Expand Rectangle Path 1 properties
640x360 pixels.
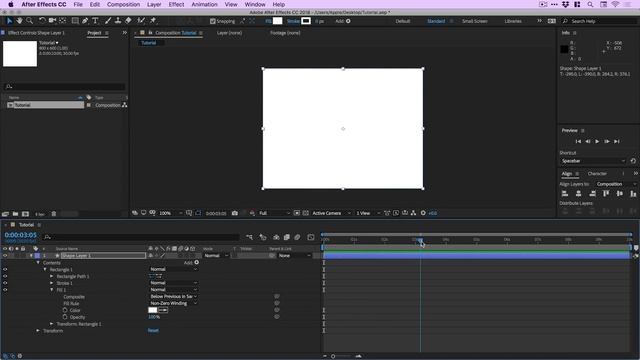(51, 276)
